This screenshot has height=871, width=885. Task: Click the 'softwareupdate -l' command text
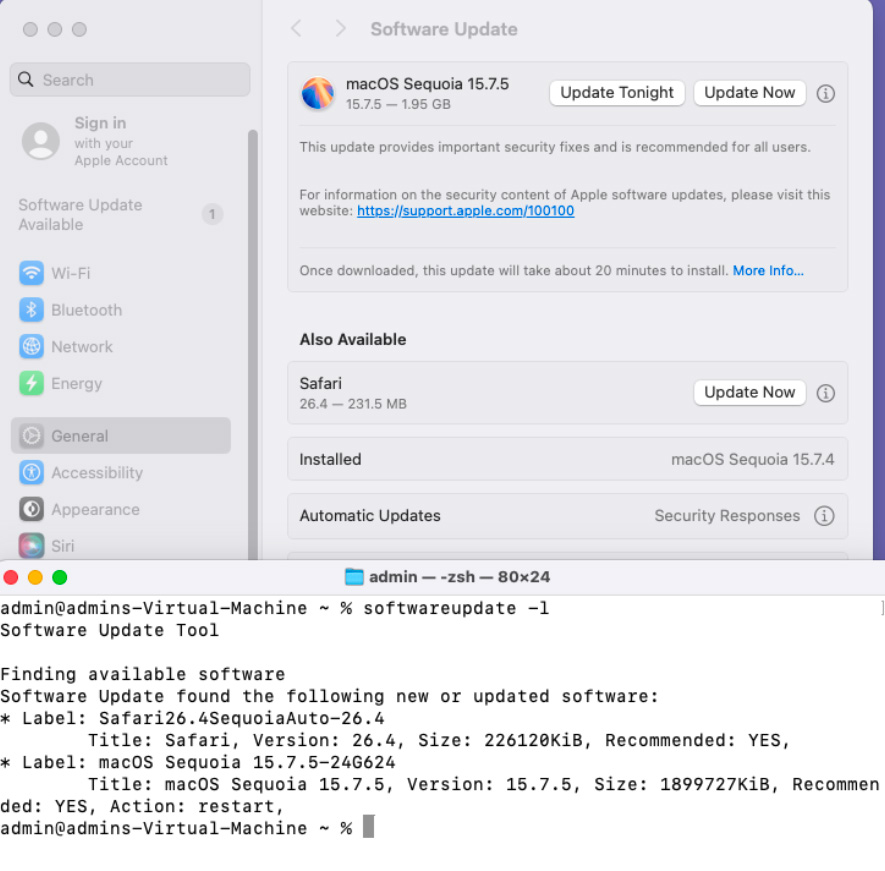click(456, 609)
